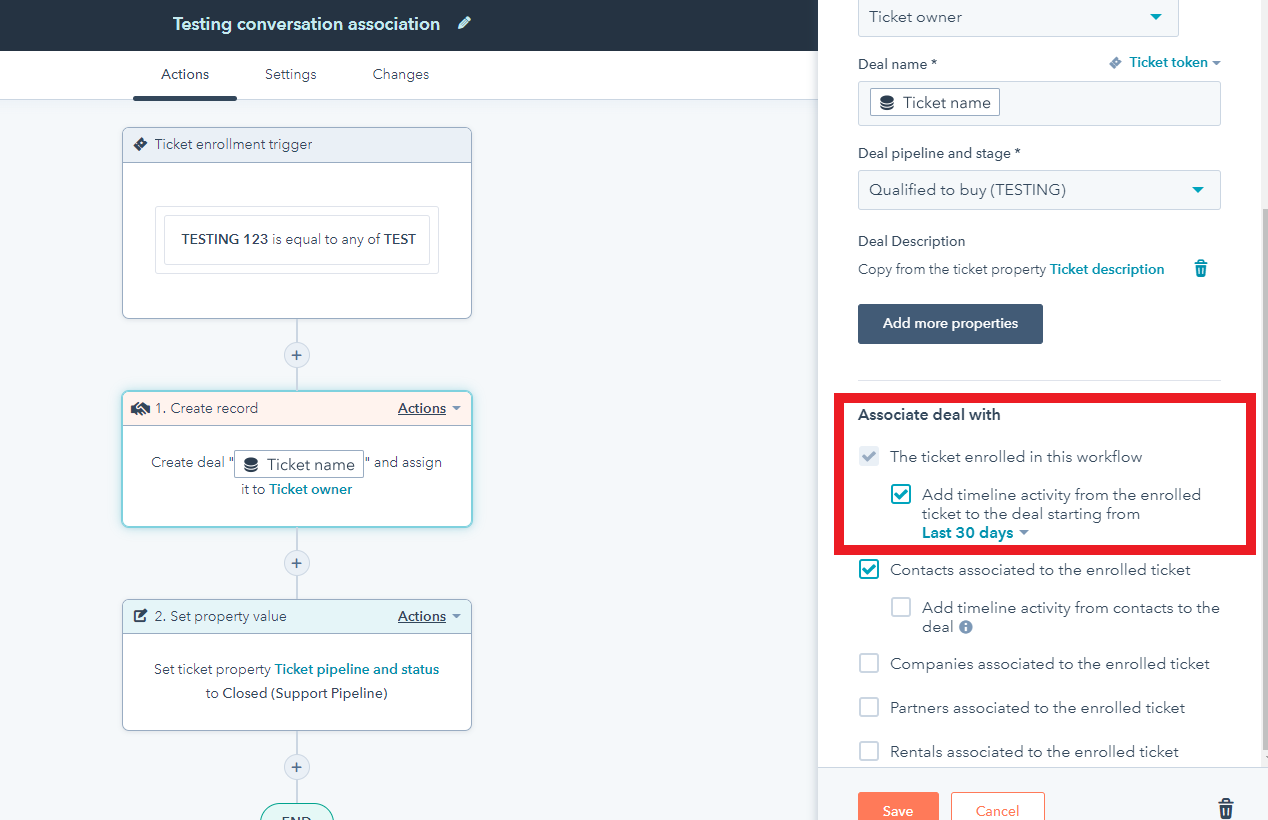Open the Deal pipeline and stage dropdown

click(x=1038, y=190)
